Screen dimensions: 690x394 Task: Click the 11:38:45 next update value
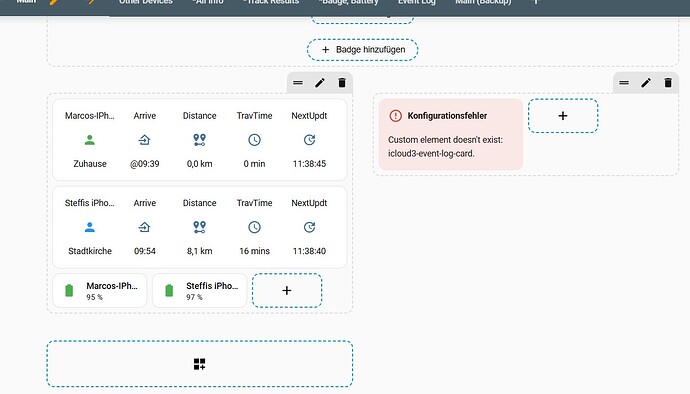coord(309,164)
